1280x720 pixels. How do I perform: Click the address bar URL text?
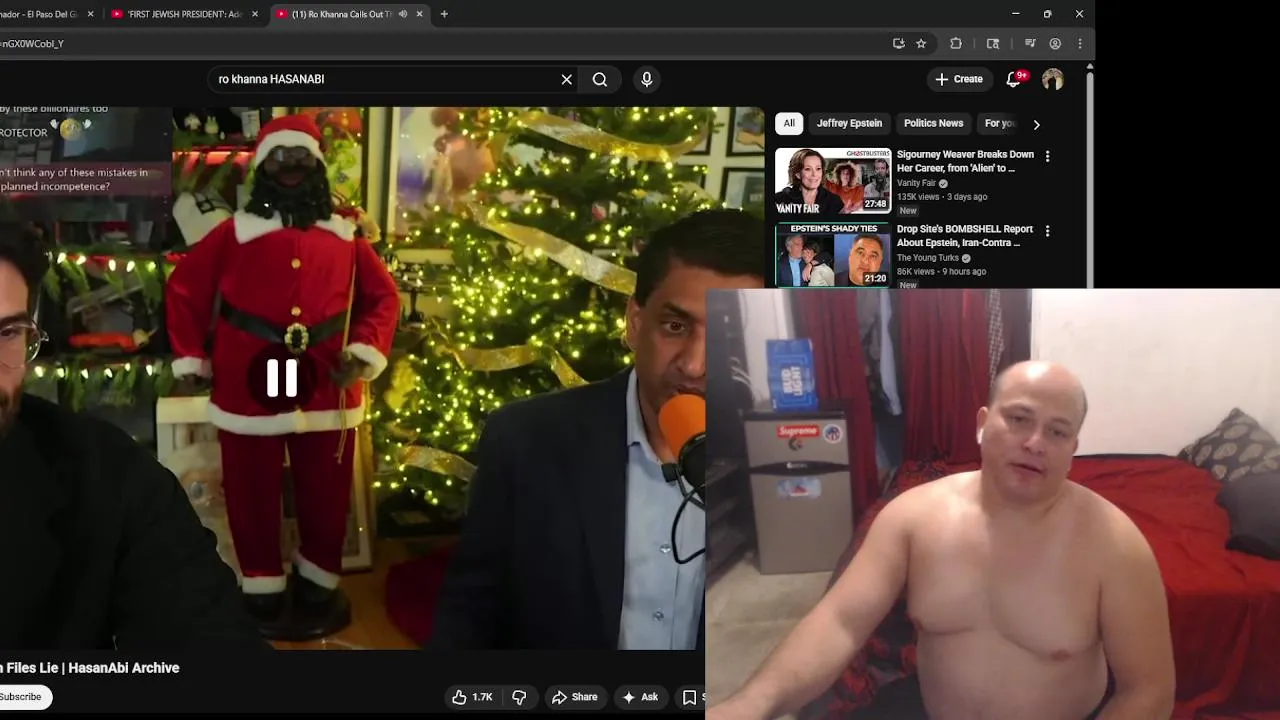click(x=32, y=44)
